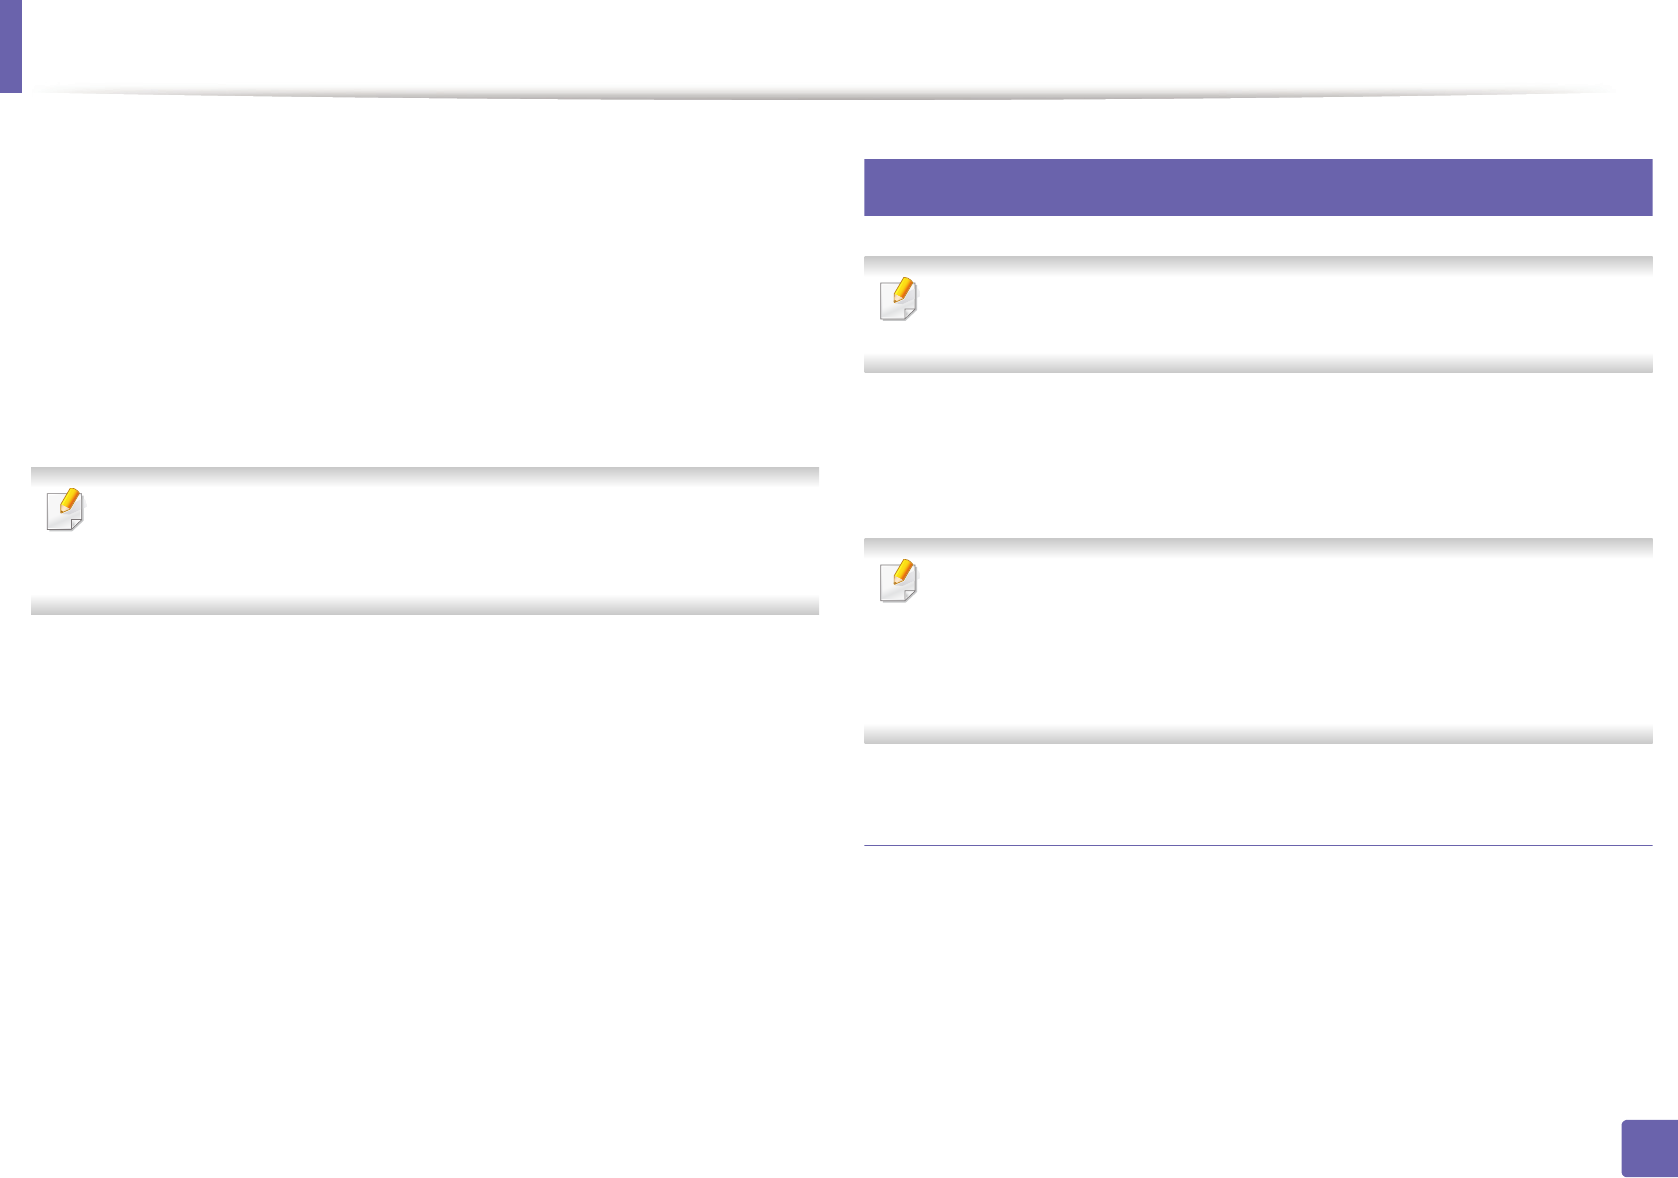Click the note icon in the left column
The height and width of the screenshot is (1178, 1678).
[x=66, y=510]
